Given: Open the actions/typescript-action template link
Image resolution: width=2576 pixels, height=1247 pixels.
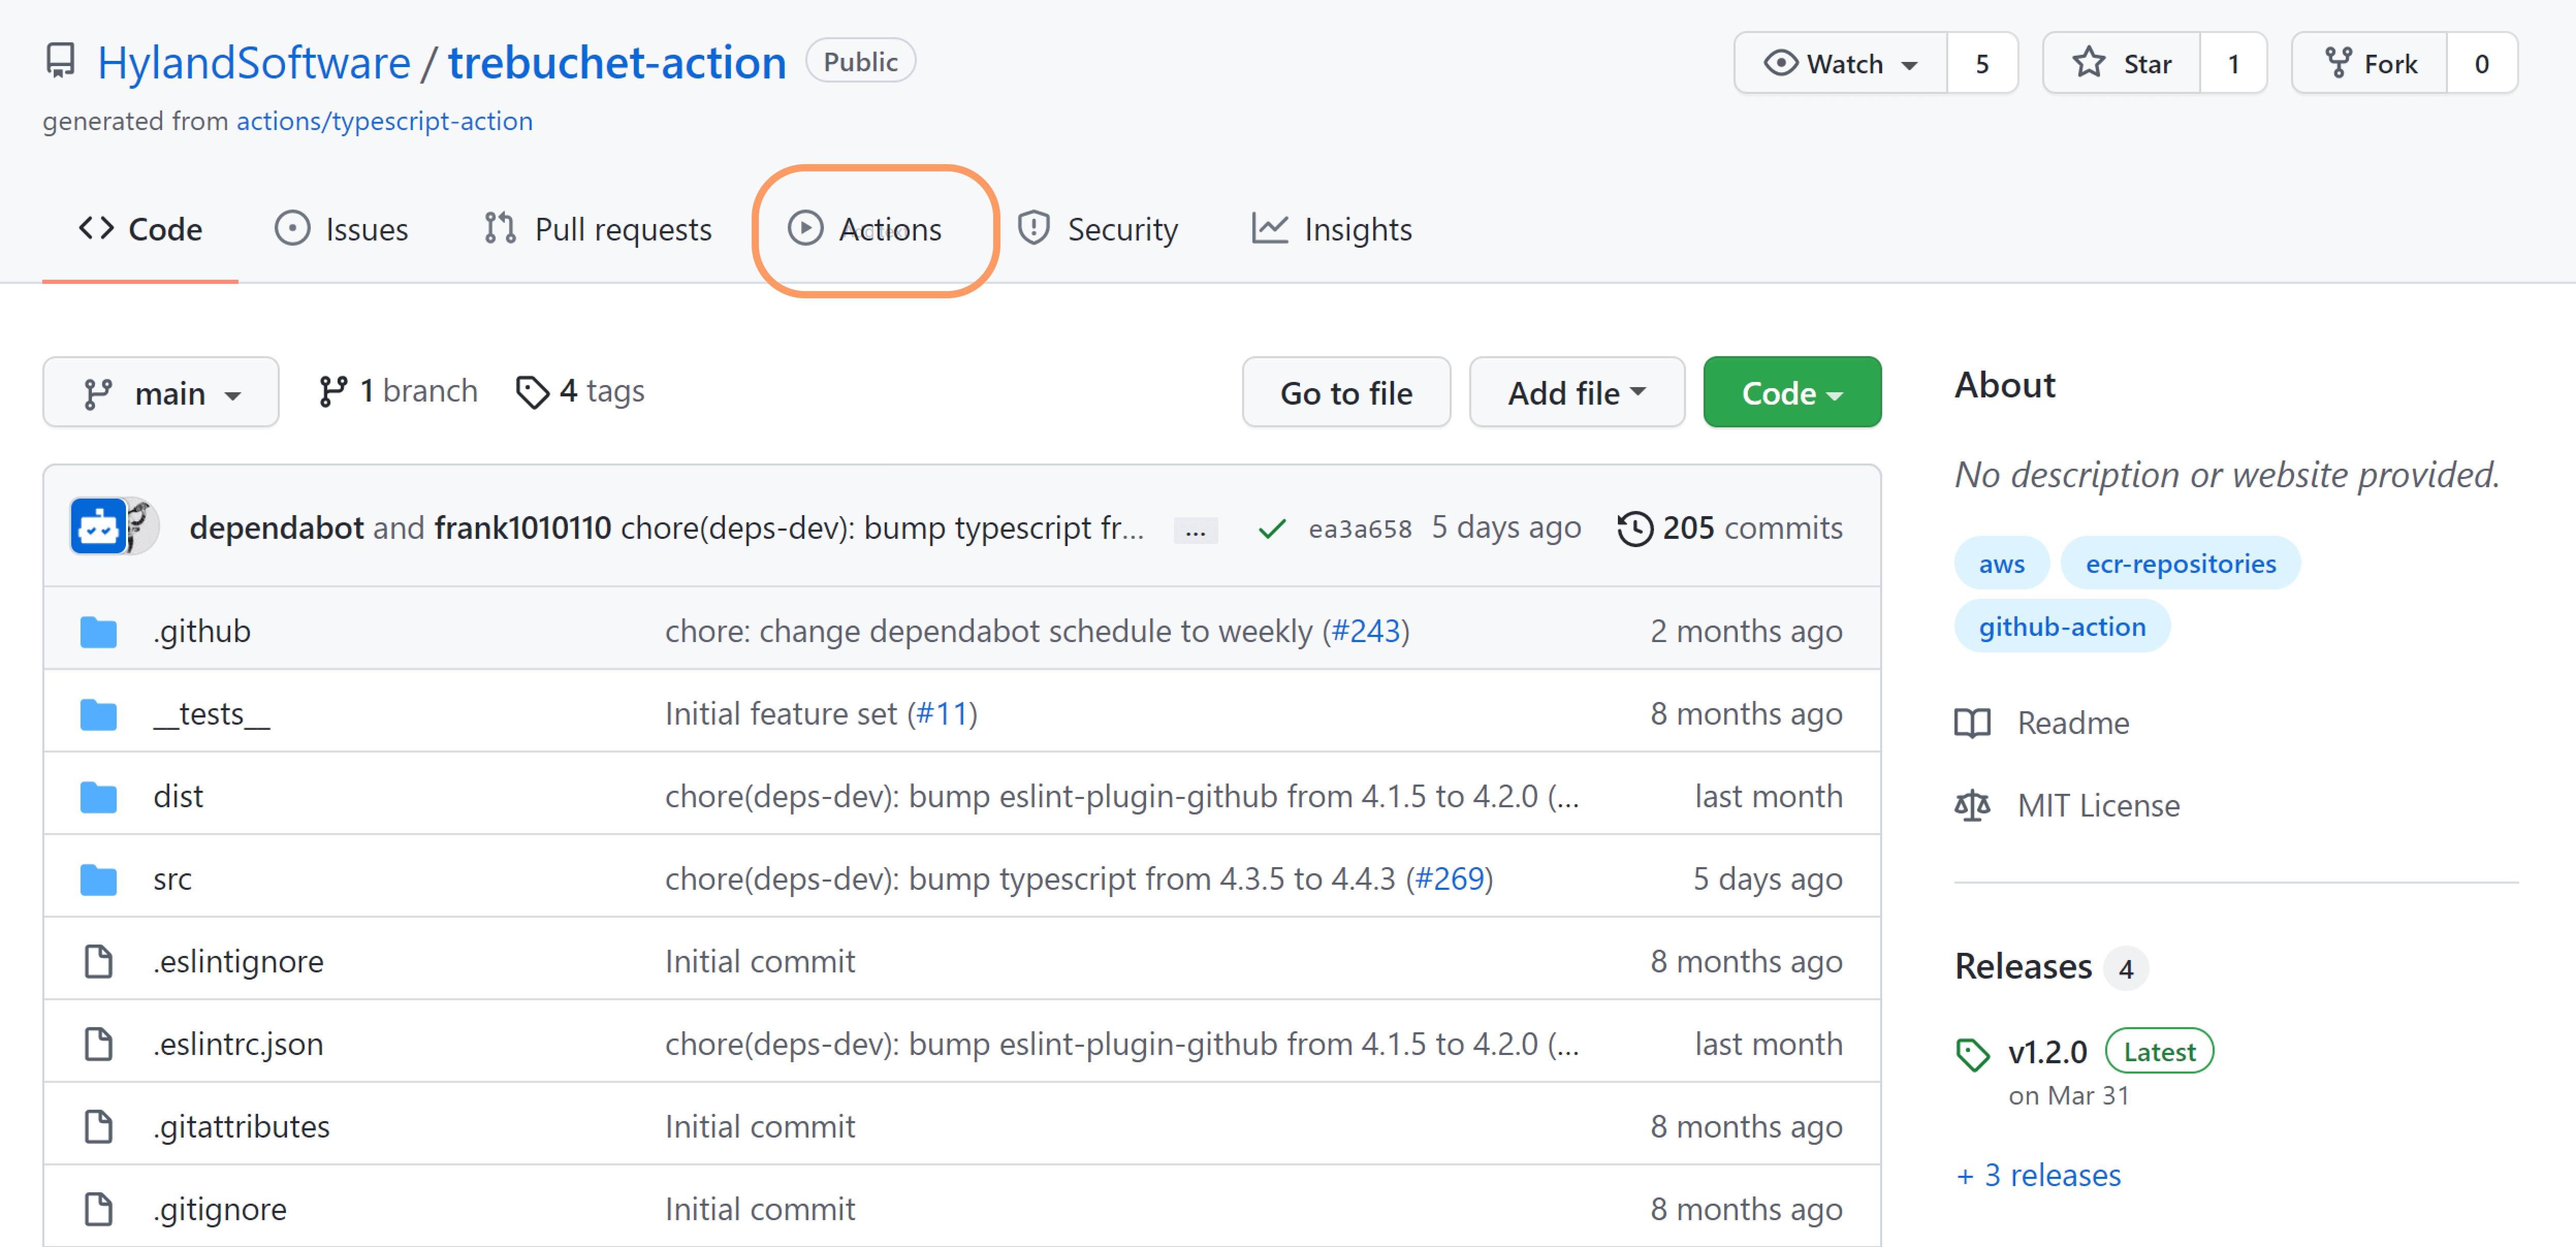Looking at the screenshot, I should point(384,121).
